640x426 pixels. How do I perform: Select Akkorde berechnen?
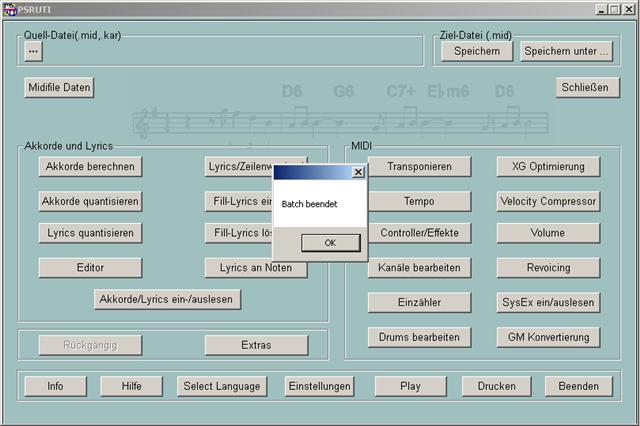point(90,166)
